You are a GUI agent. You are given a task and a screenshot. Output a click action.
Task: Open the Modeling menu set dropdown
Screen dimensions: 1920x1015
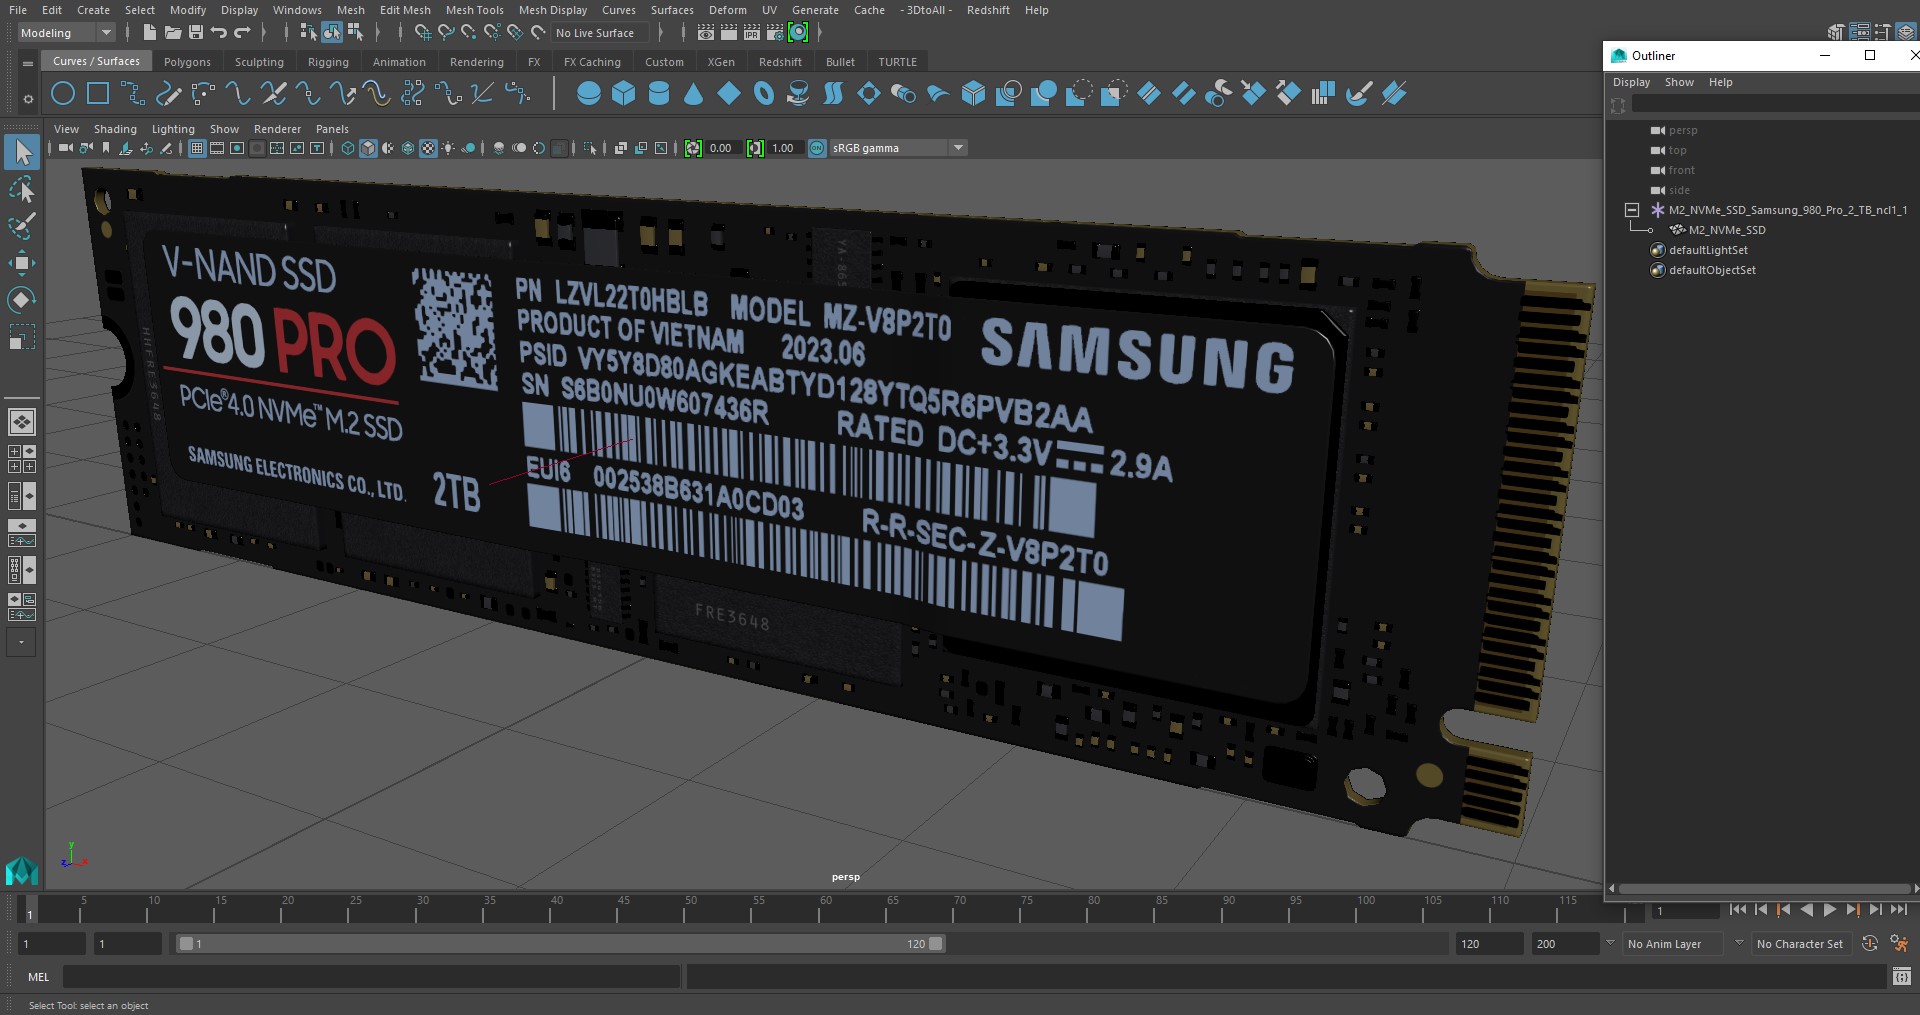pyautogui.click(x=66, y=33)
